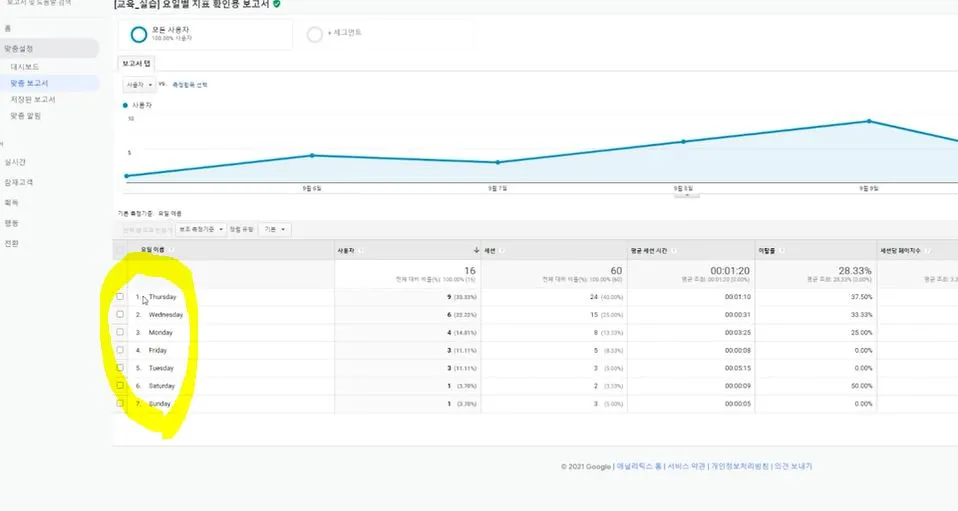Viewport: 958px width, 511px height.
Task: Open 실시간 reports in the sidebar
Action: [15, 162]
